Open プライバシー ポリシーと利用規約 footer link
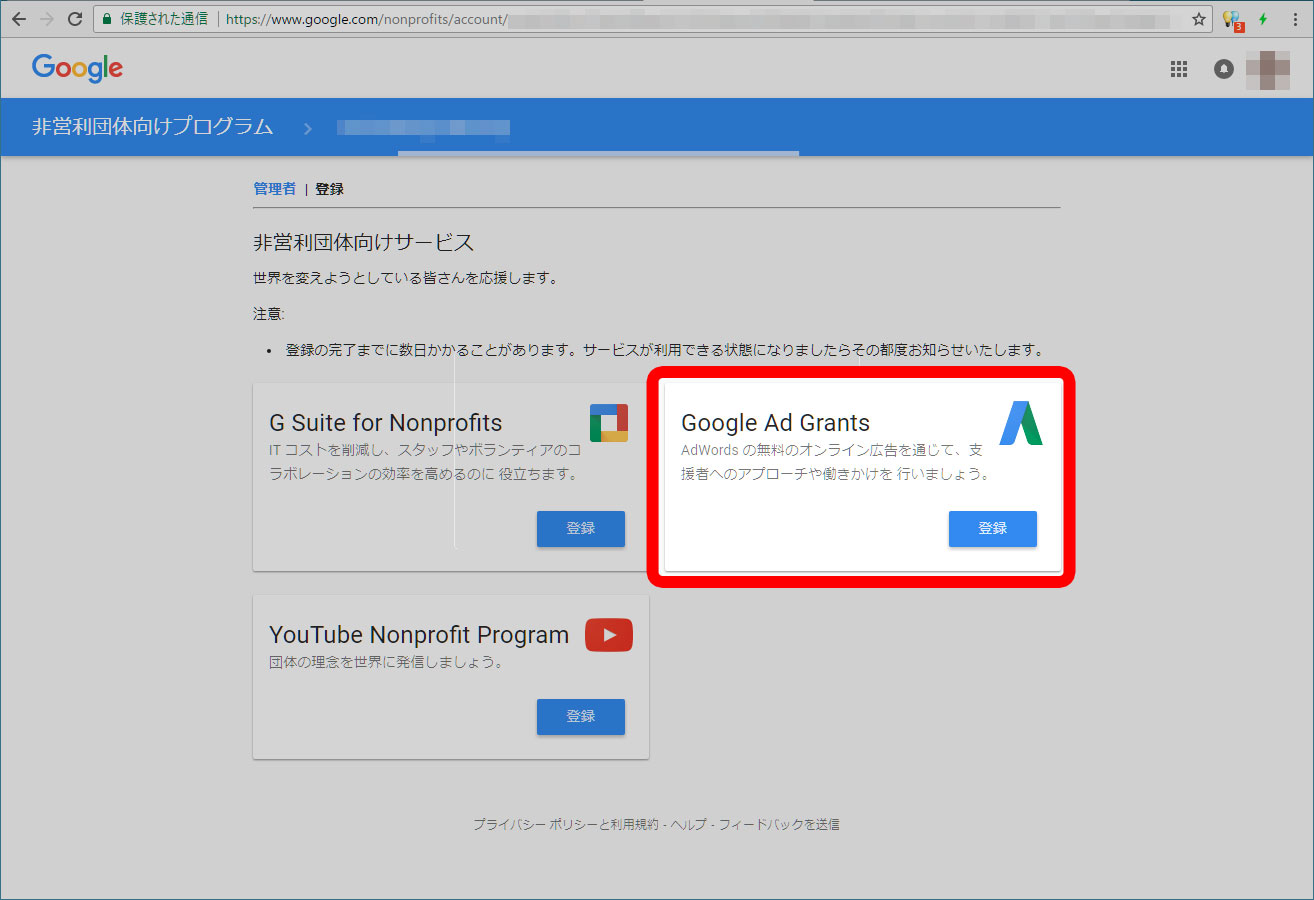1314x900 pixels. pyautogui.click(x=566, y=825)
